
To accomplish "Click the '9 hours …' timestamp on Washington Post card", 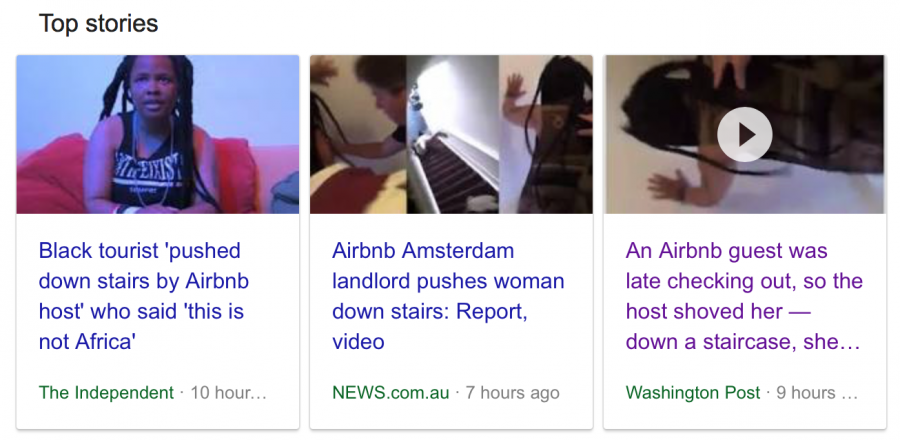I will point(817,393).
